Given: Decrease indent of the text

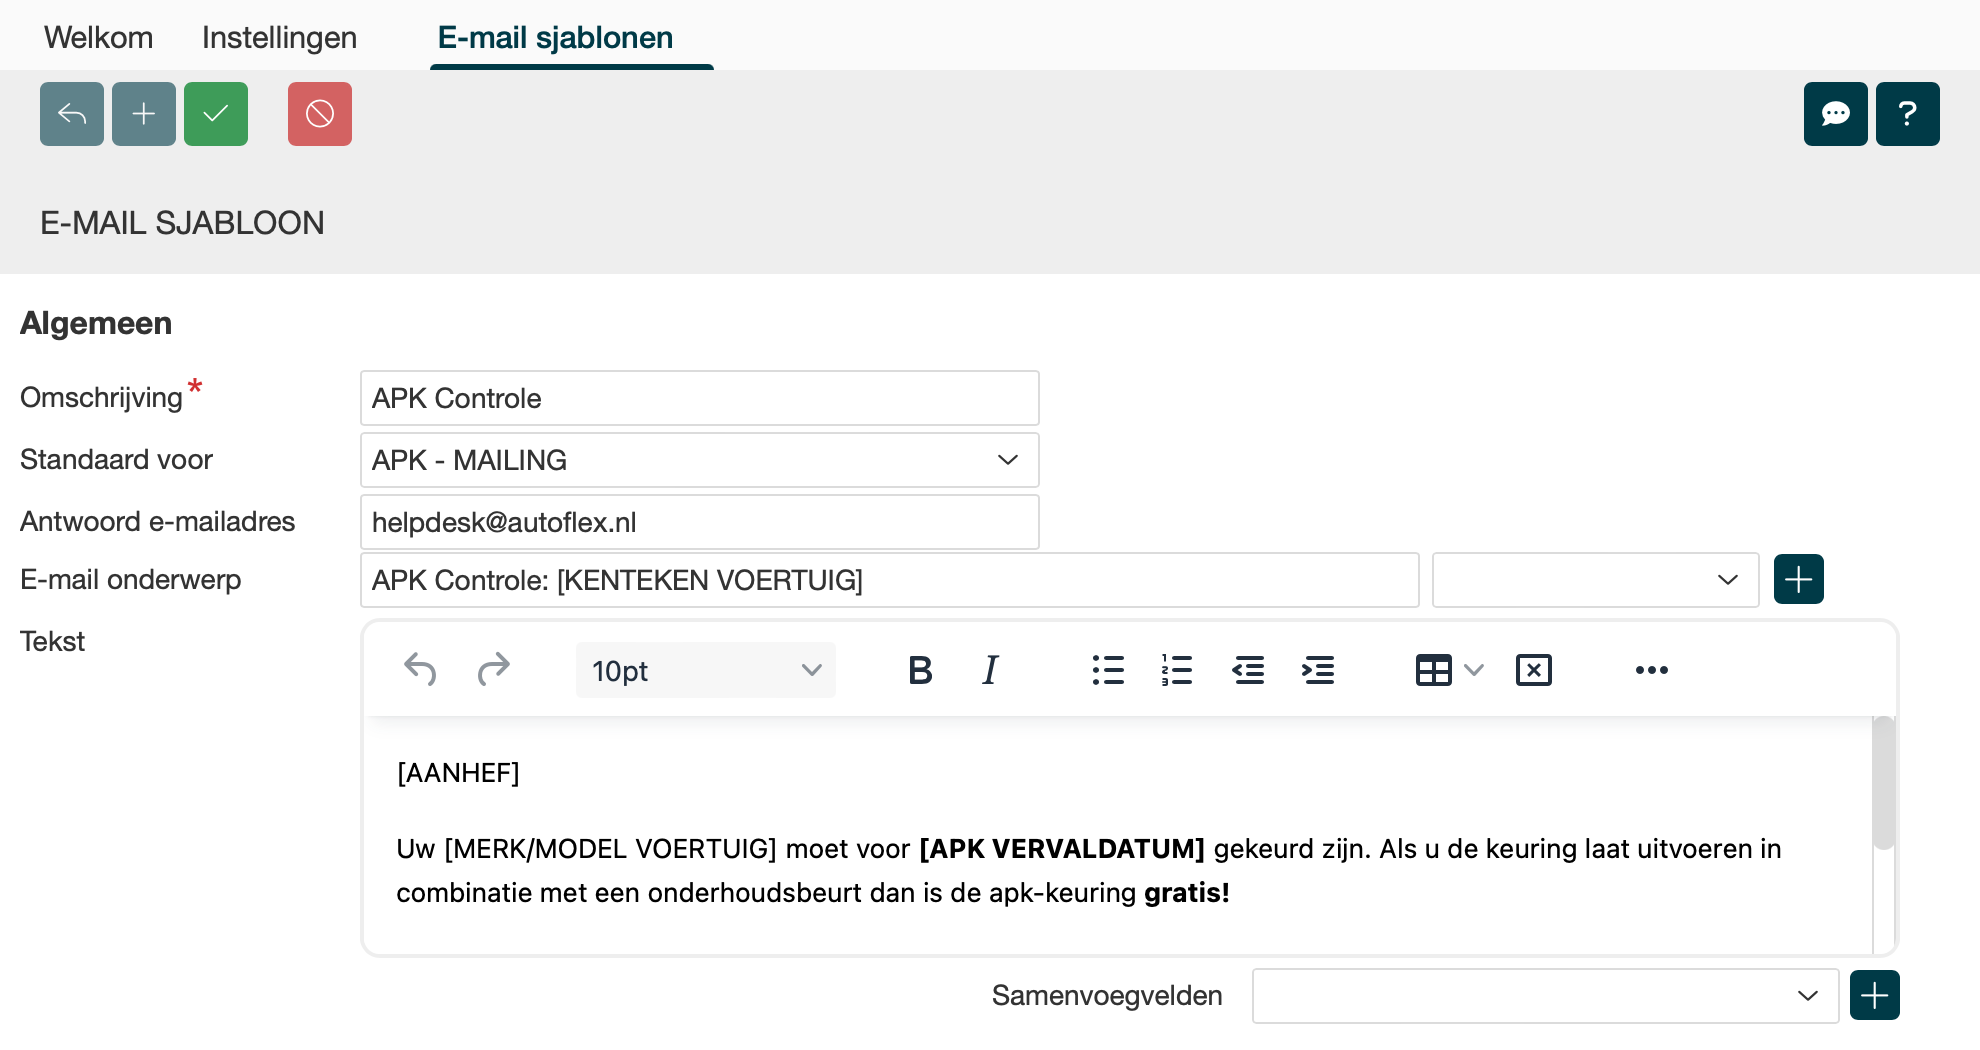Looking at the screenshot, I should 1248,670.
